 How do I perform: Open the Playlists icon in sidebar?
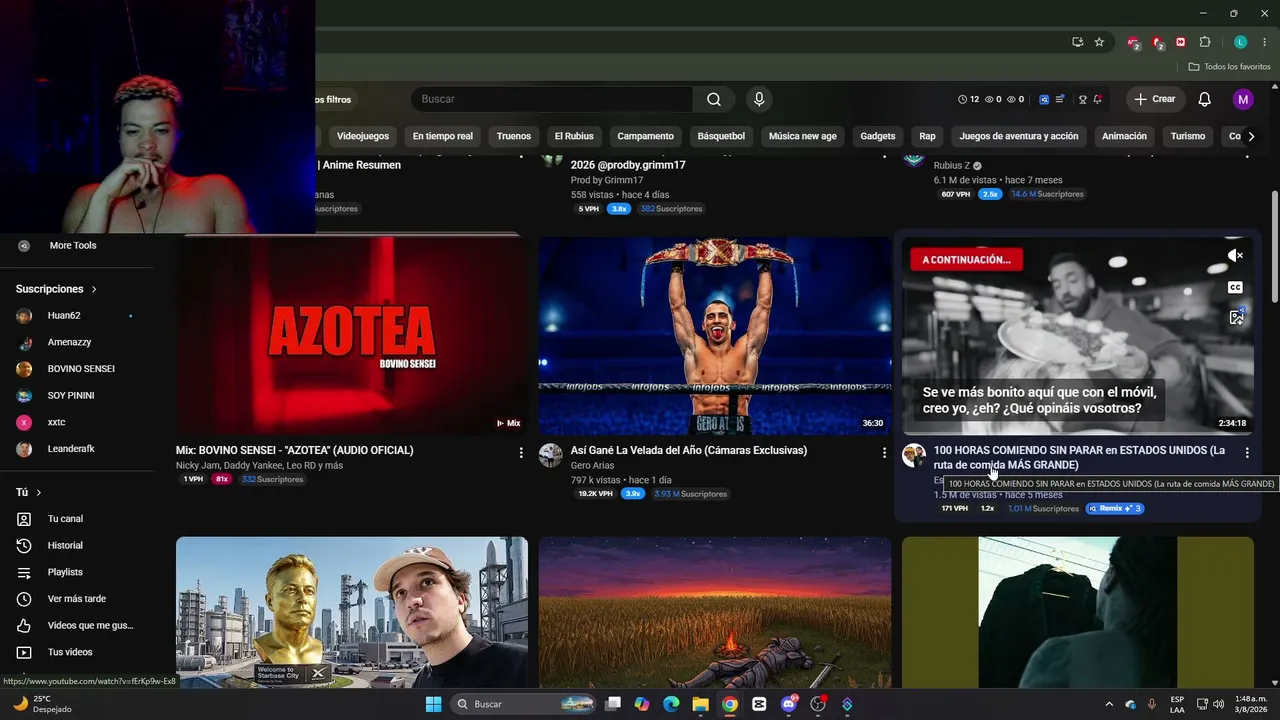pyautogui.click(x=24, y=572)
